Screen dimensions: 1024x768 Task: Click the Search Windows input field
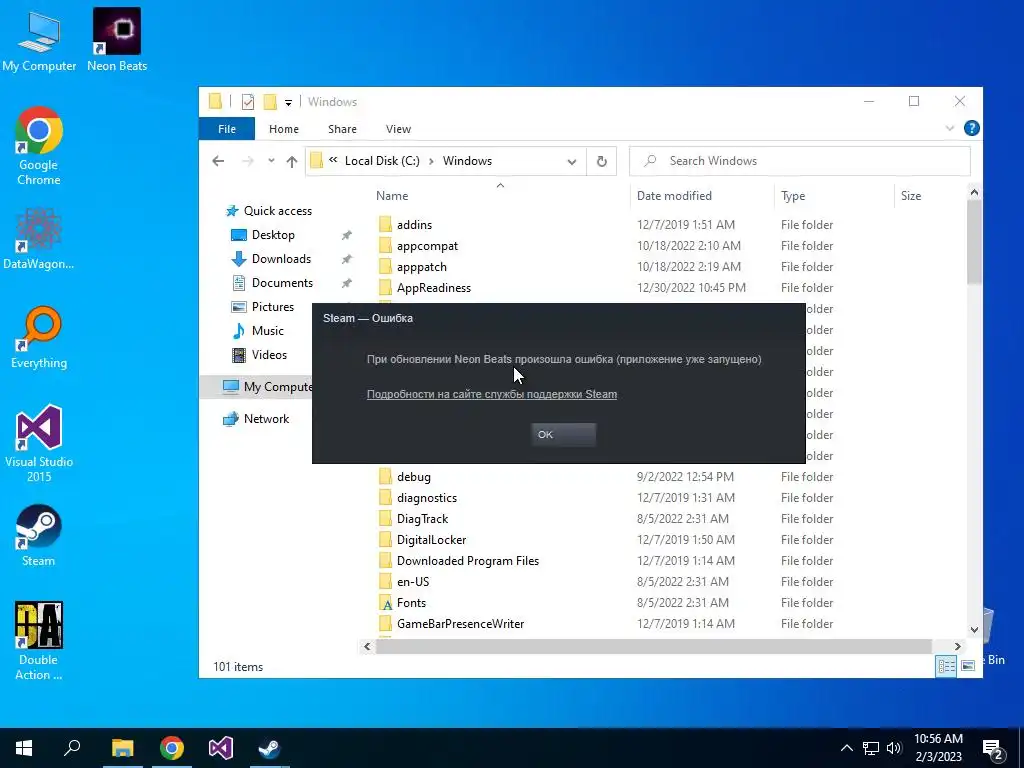pos(799,161)
